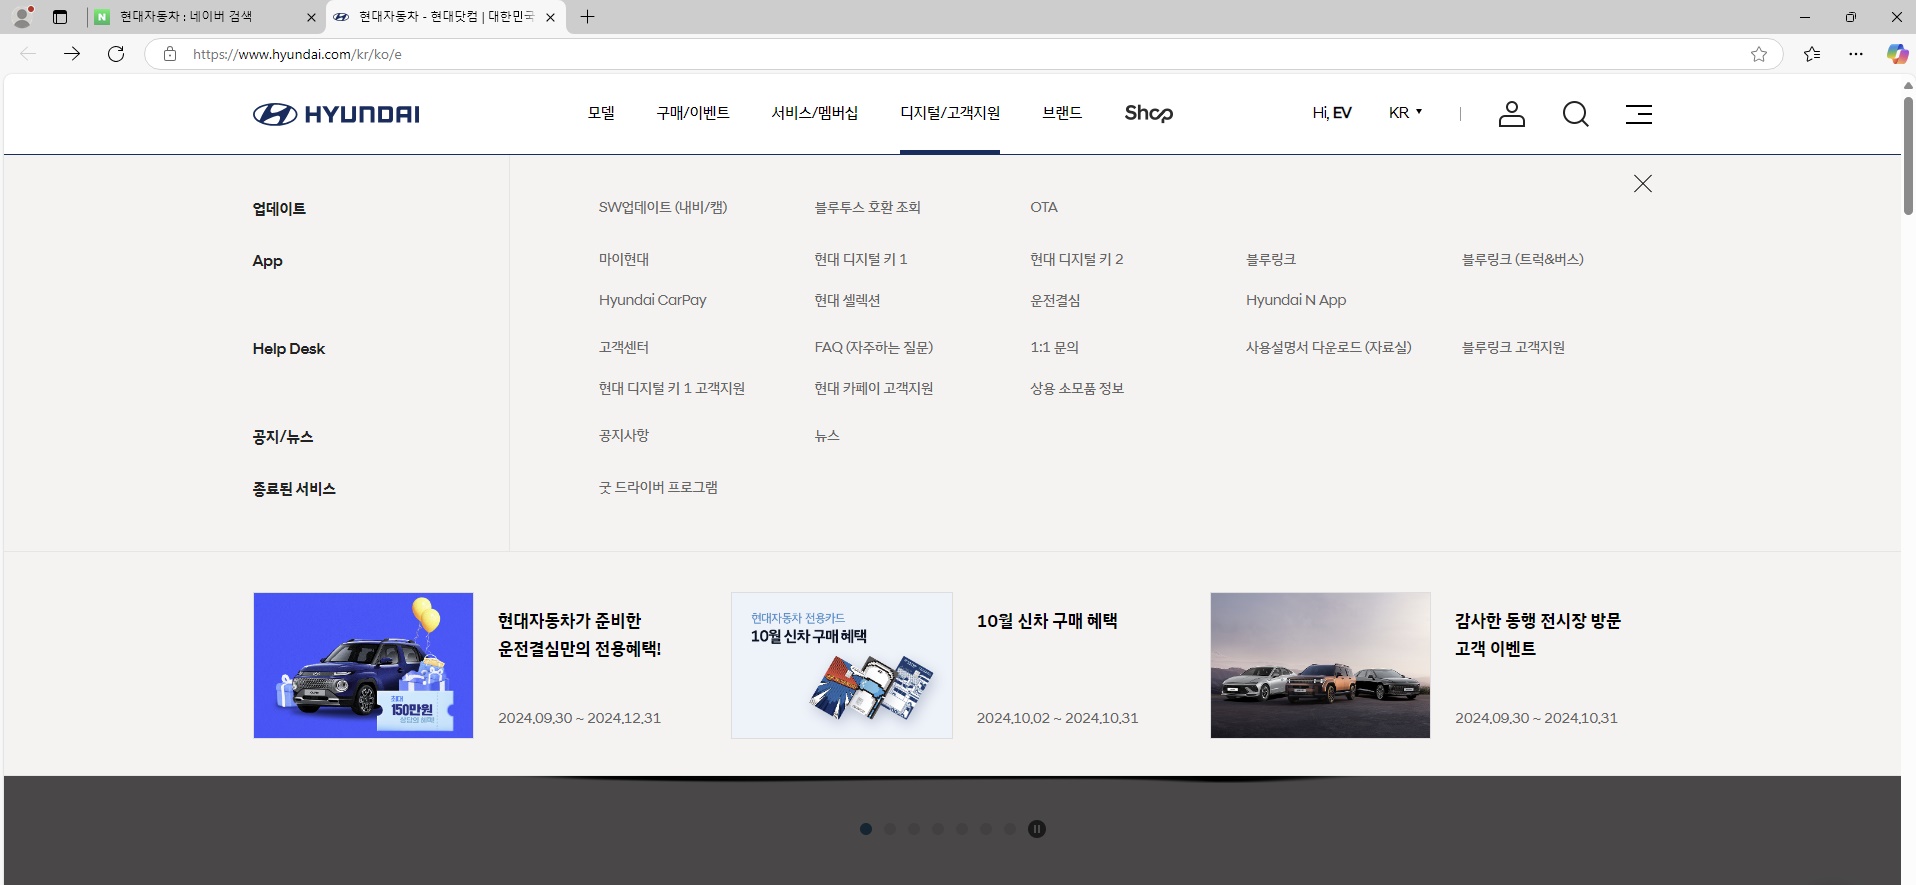The width and height of the screenshot is (1916, 885).
Task: Expand the KR language dropdown
Action: click(x=1405, y=113)
